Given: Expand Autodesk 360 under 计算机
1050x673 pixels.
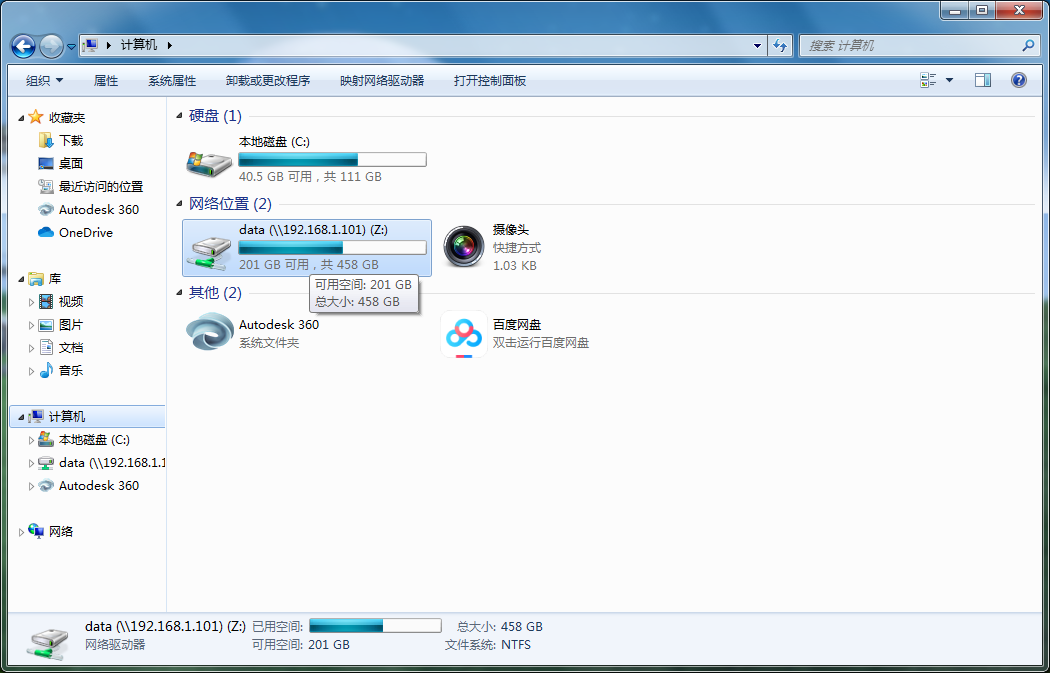Looking at the screenshot, I should pyautogui.click(x=31, y=486).
